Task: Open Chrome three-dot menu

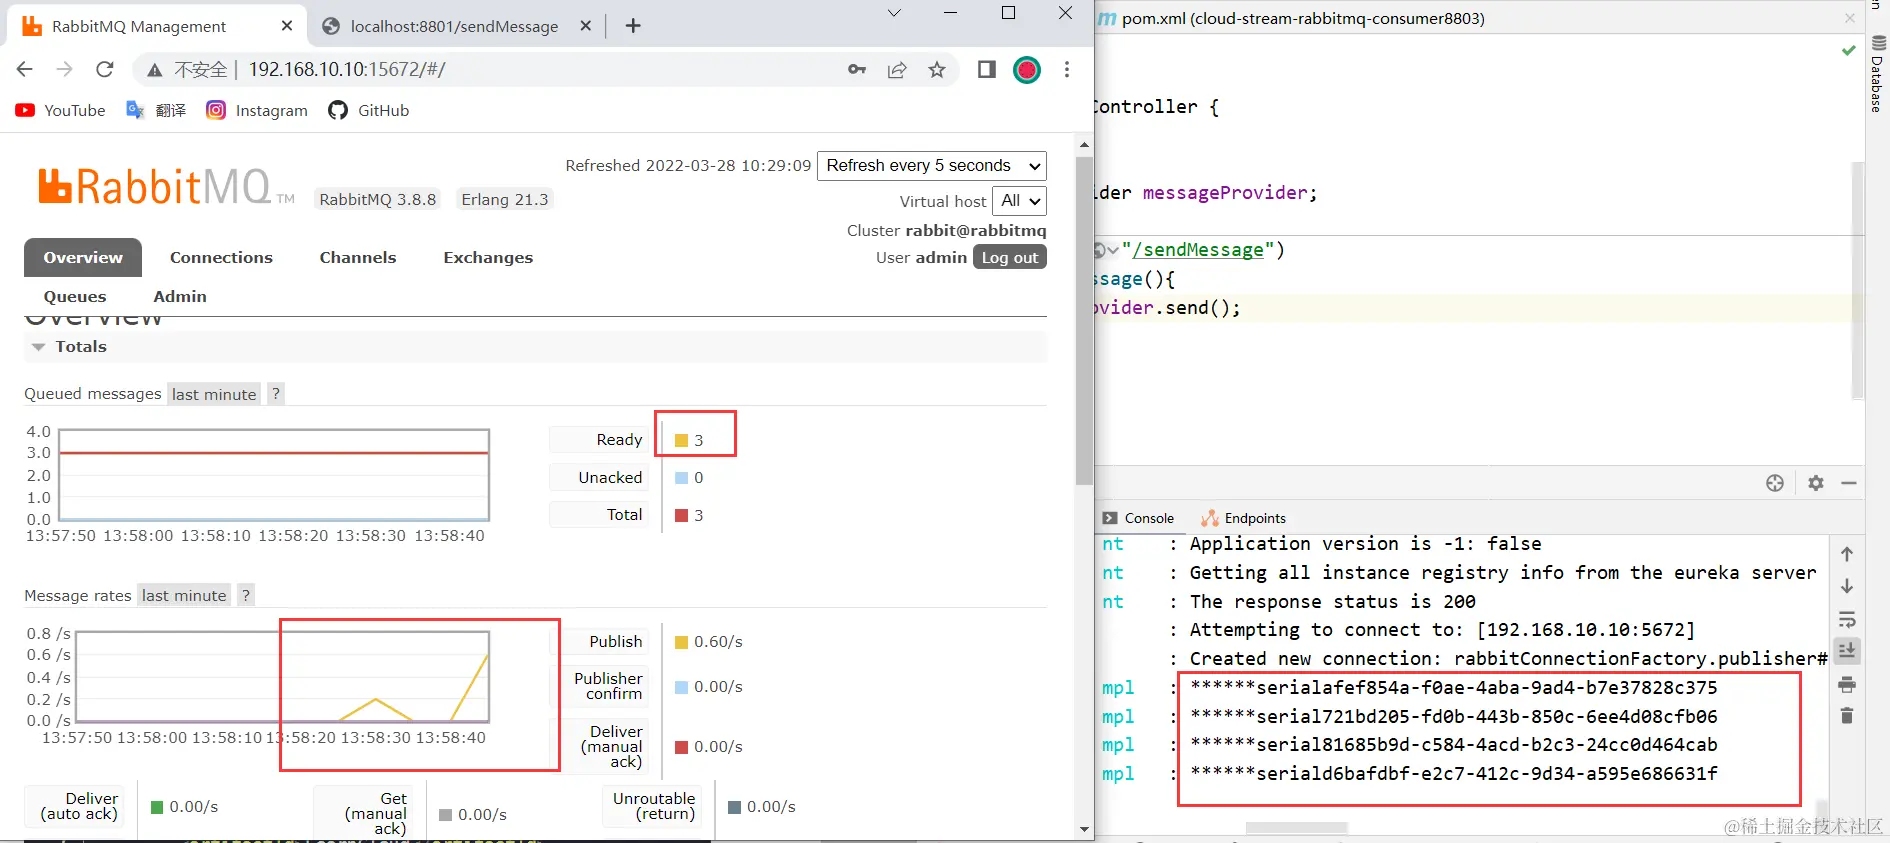Action: (x=1067, y=69)
